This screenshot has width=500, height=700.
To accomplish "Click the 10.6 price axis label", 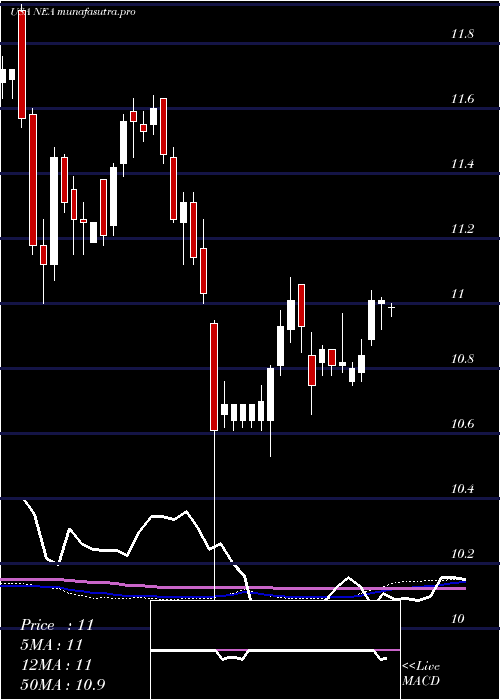I will click(462, 424).
